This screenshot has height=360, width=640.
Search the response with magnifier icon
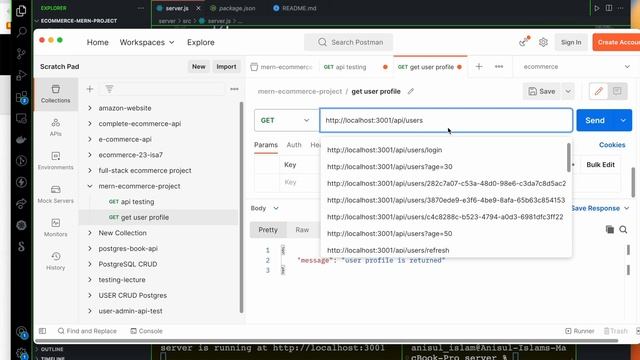point(623,229)
